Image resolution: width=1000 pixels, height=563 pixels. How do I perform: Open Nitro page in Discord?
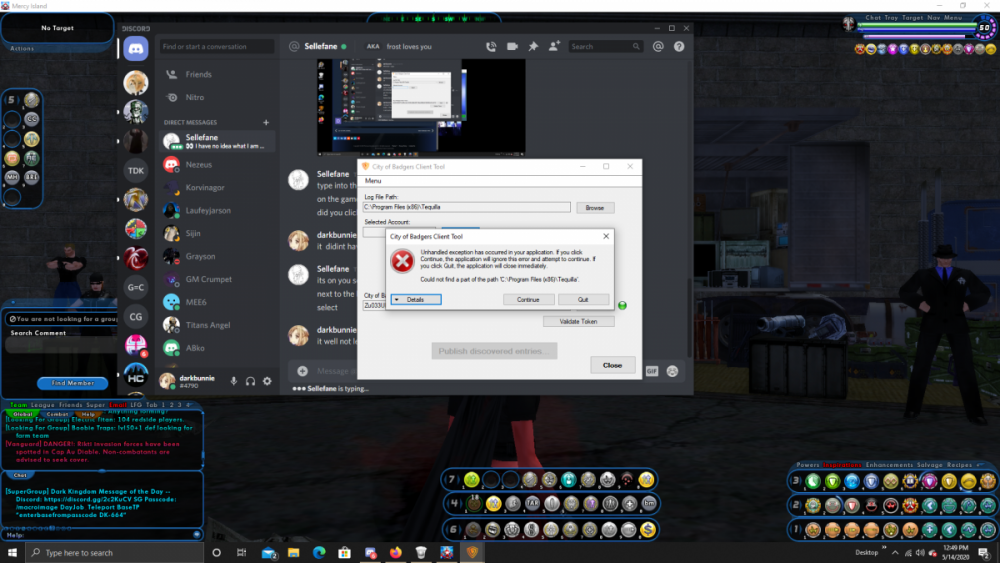217,98
